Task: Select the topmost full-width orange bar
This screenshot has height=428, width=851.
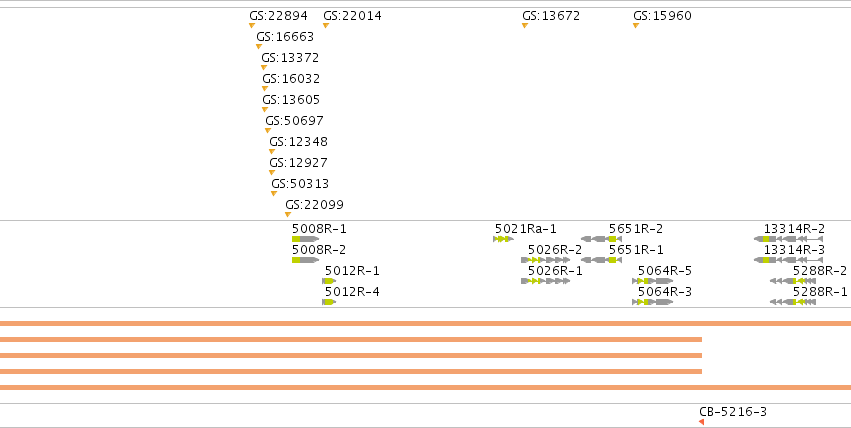Action: pos(426,323)
